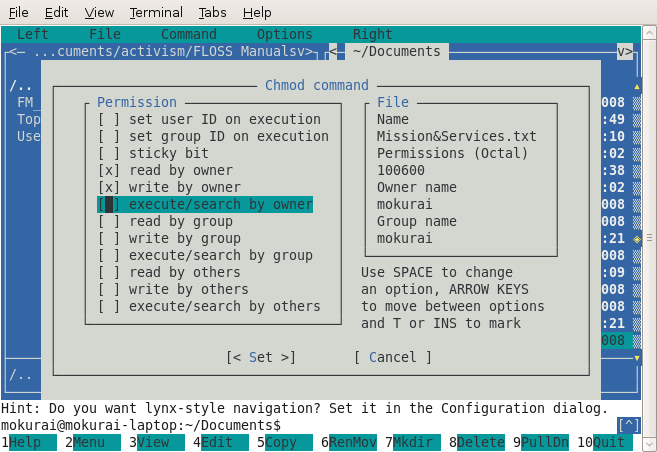Open the View menu
Image resolution: width=657 pixels, height=452 pixels.
pos(99,13)
